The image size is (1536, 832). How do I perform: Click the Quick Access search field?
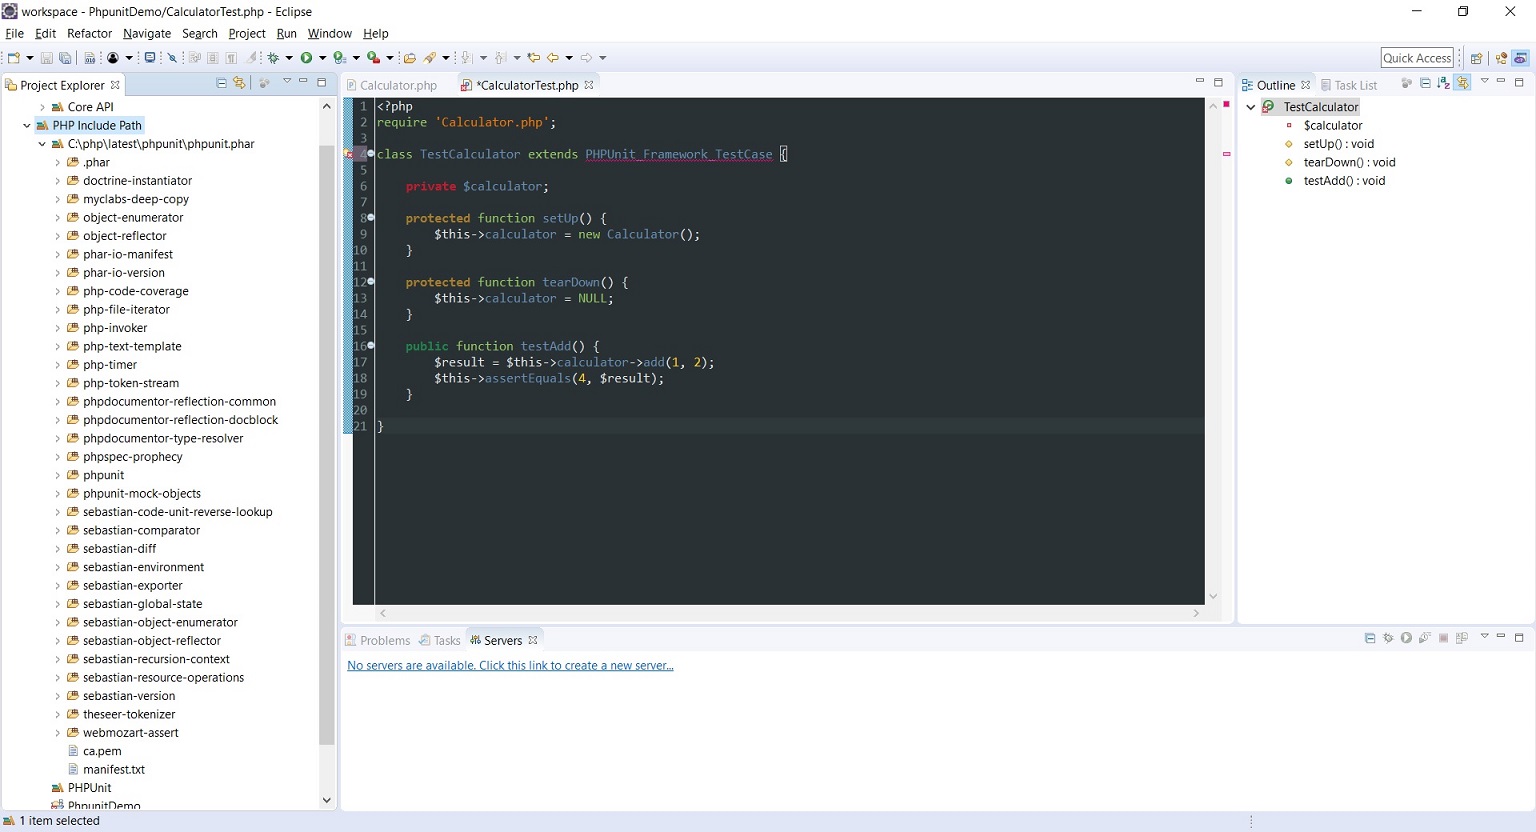(1417, 58)
